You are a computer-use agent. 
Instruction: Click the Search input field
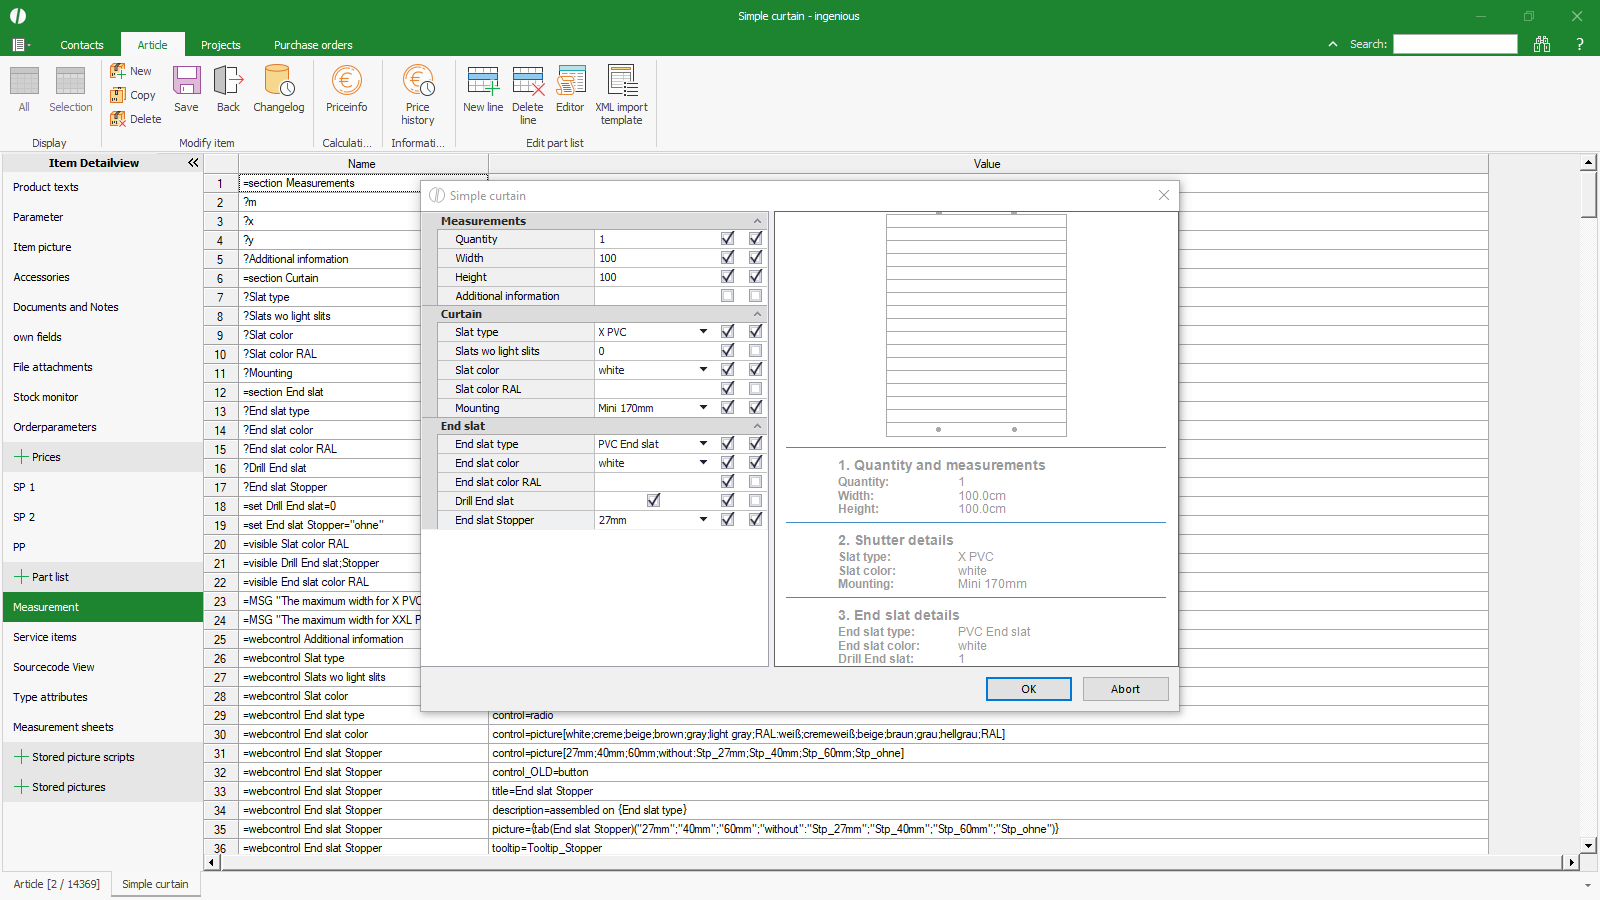click(1455, 44)
